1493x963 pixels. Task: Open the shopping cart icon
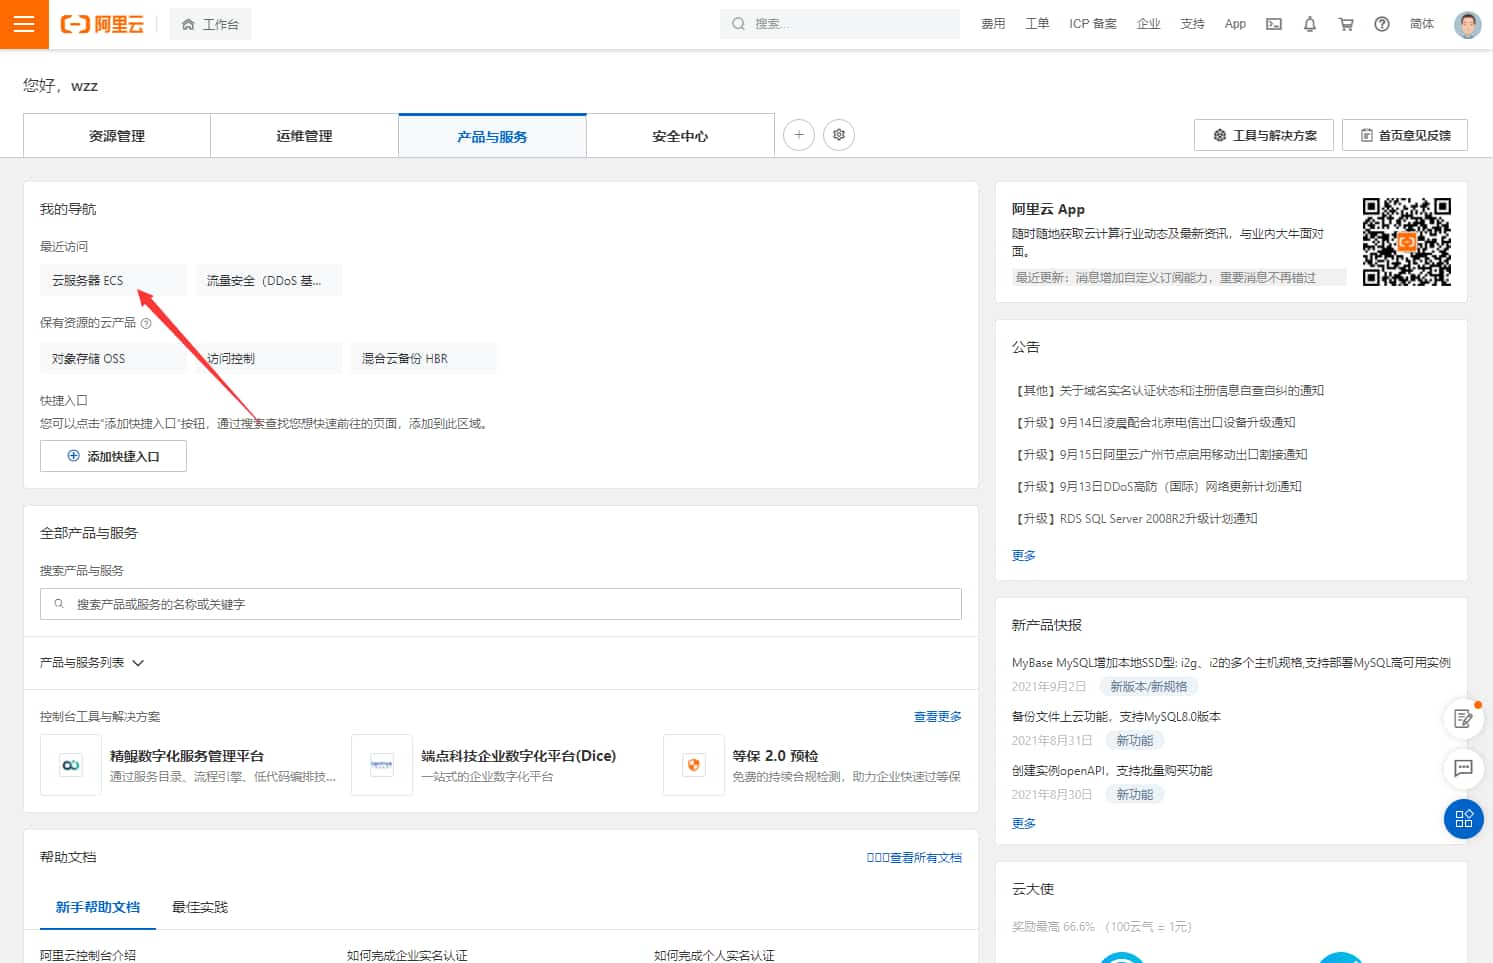coord(1345,23)
